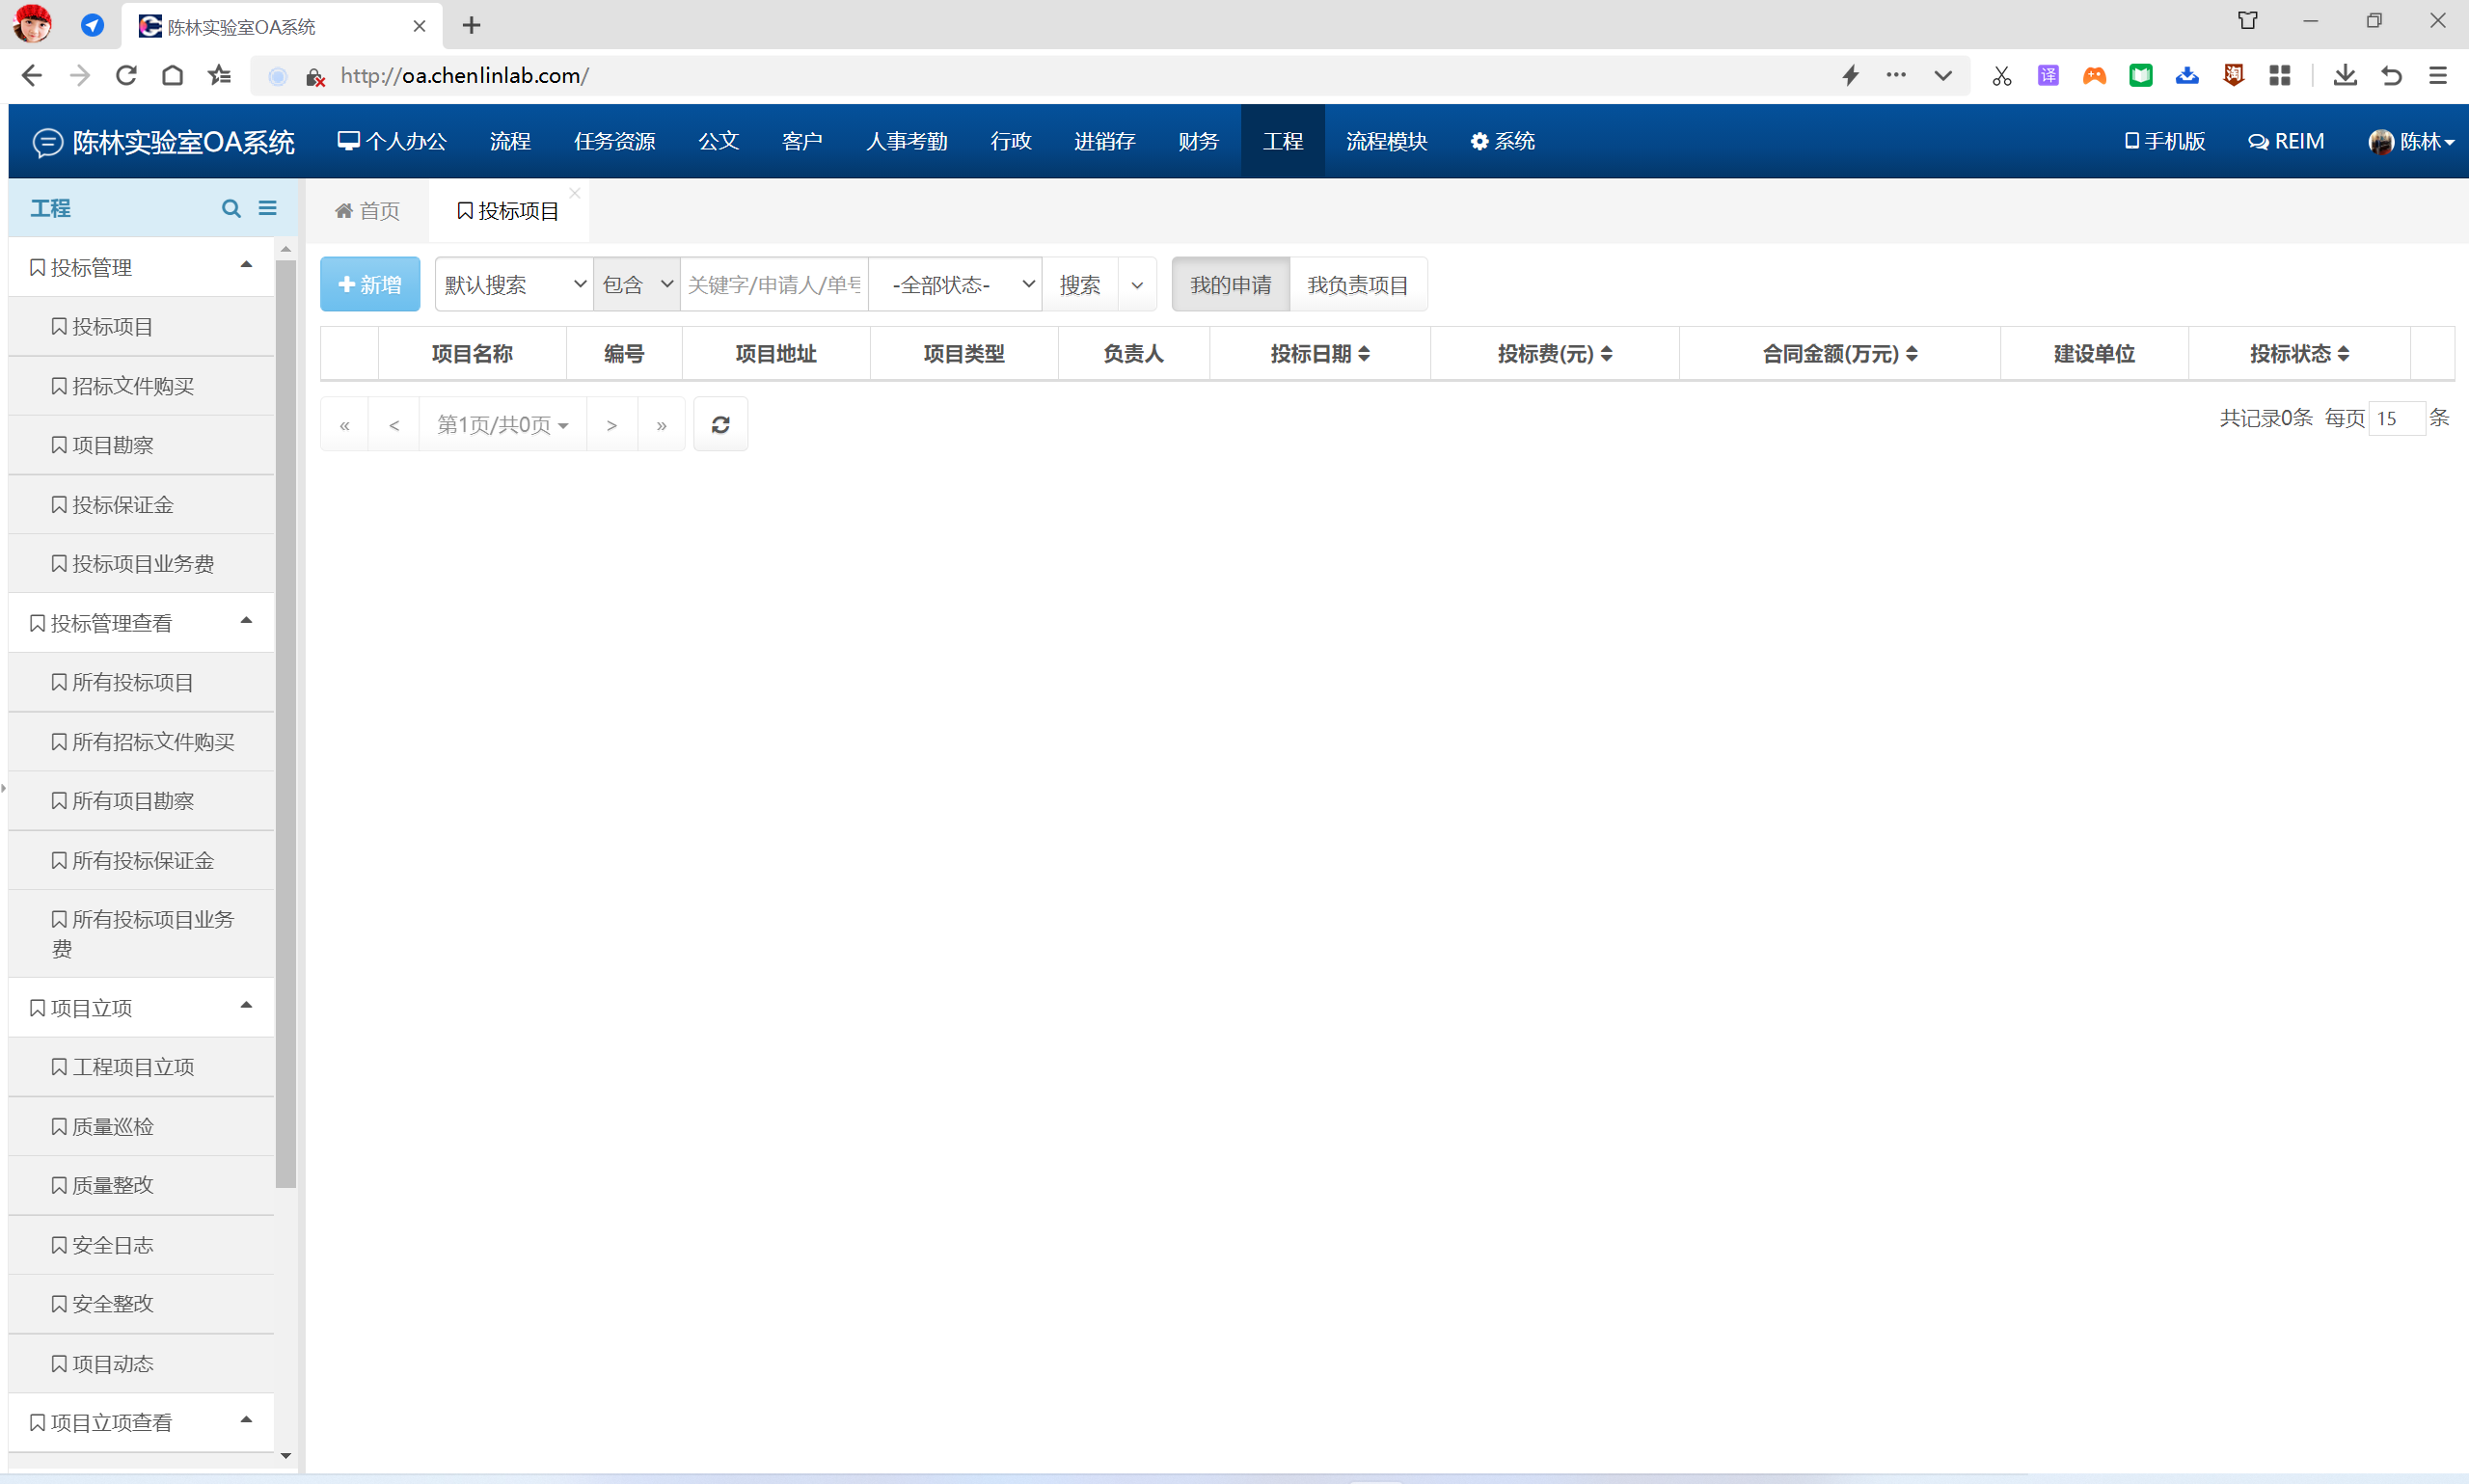Open the 系统 settings menu
The image size is (2469, 1484).
(1503, 142)
